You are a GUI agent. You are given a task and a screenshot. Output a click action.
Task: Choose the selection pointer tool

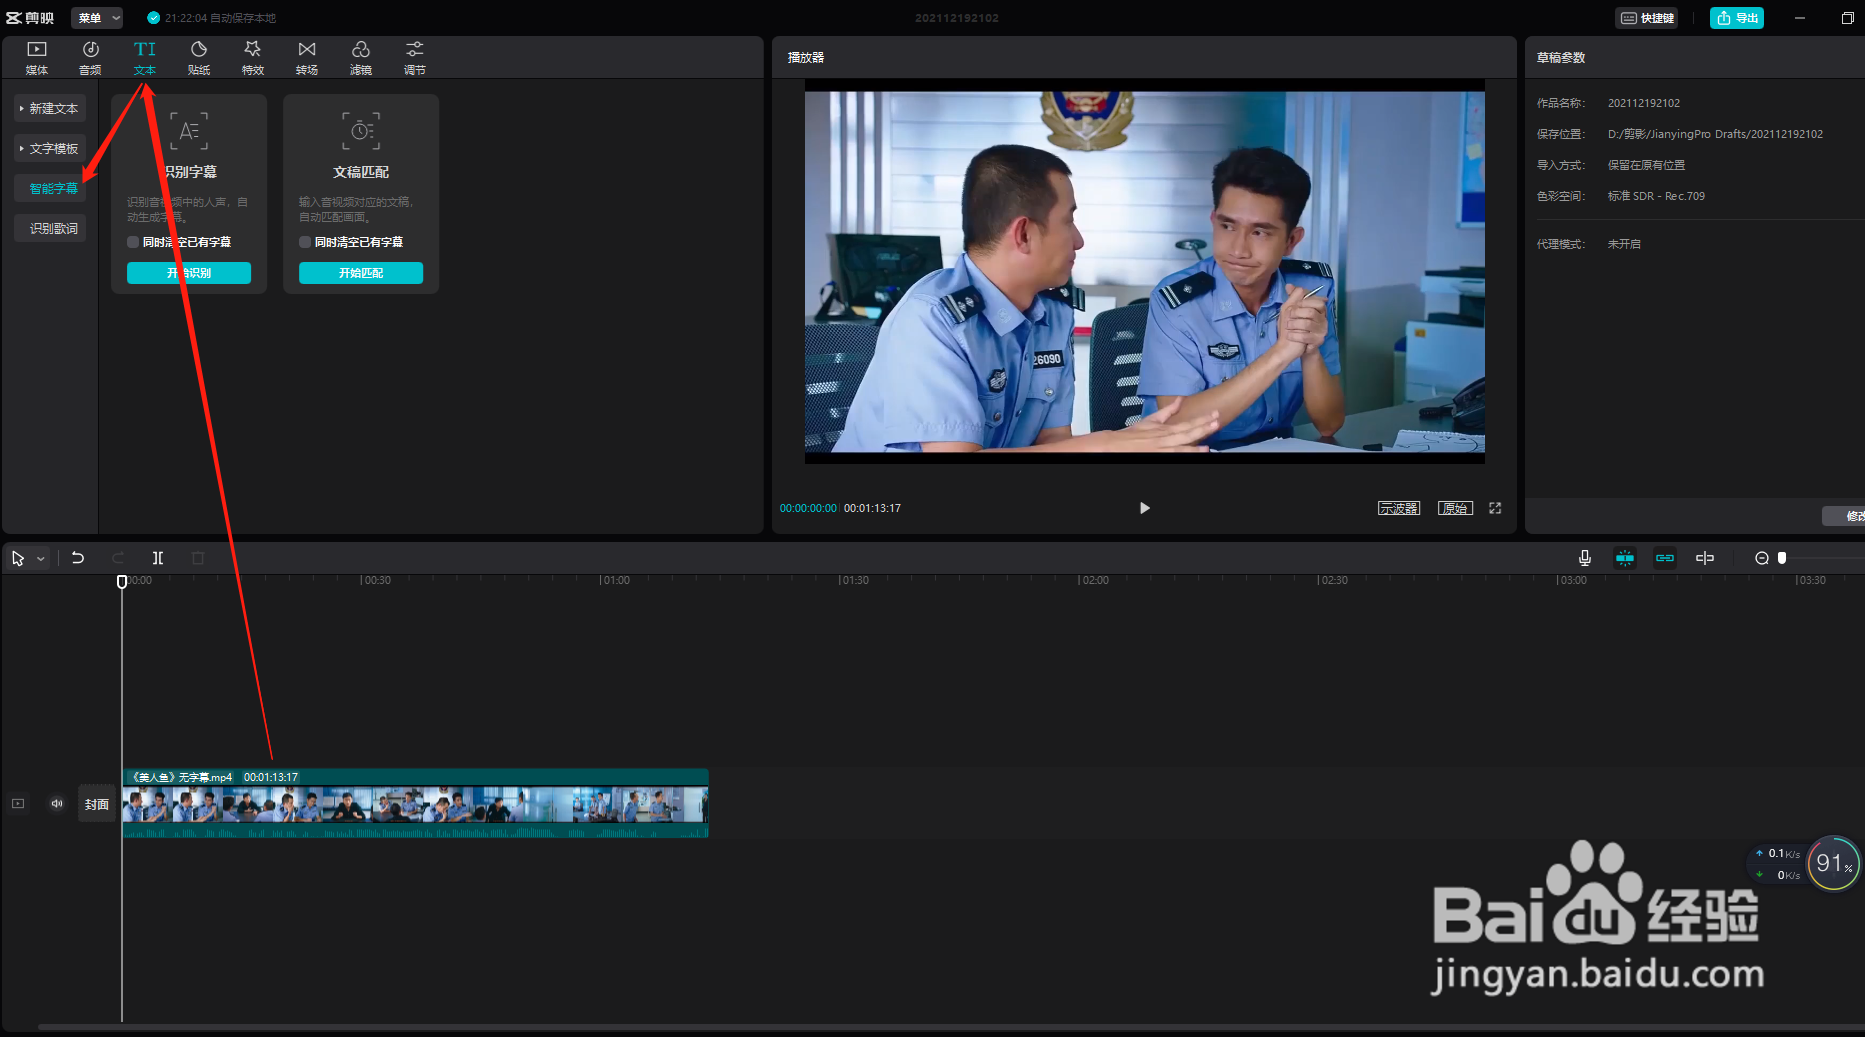coord(18,558)
